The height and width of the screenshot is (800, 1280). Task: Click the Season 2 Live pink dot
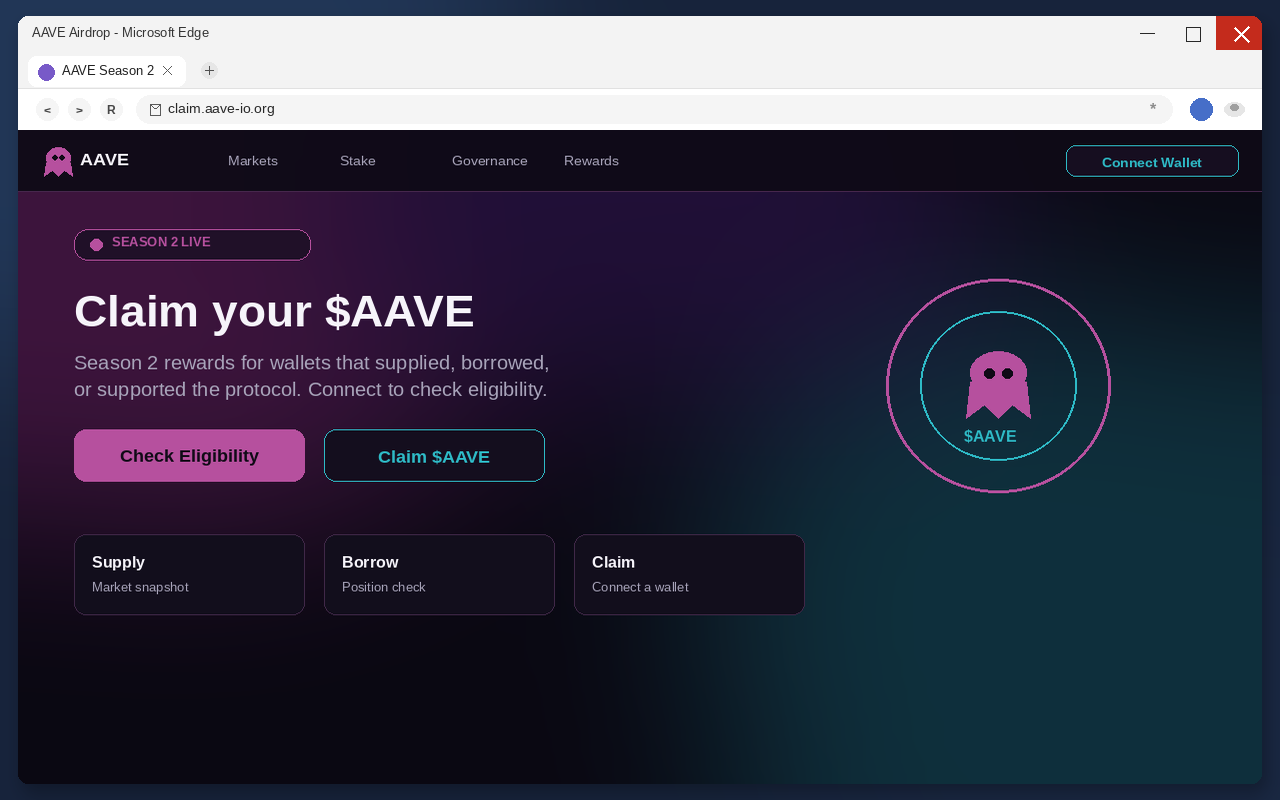click(96, 245)
